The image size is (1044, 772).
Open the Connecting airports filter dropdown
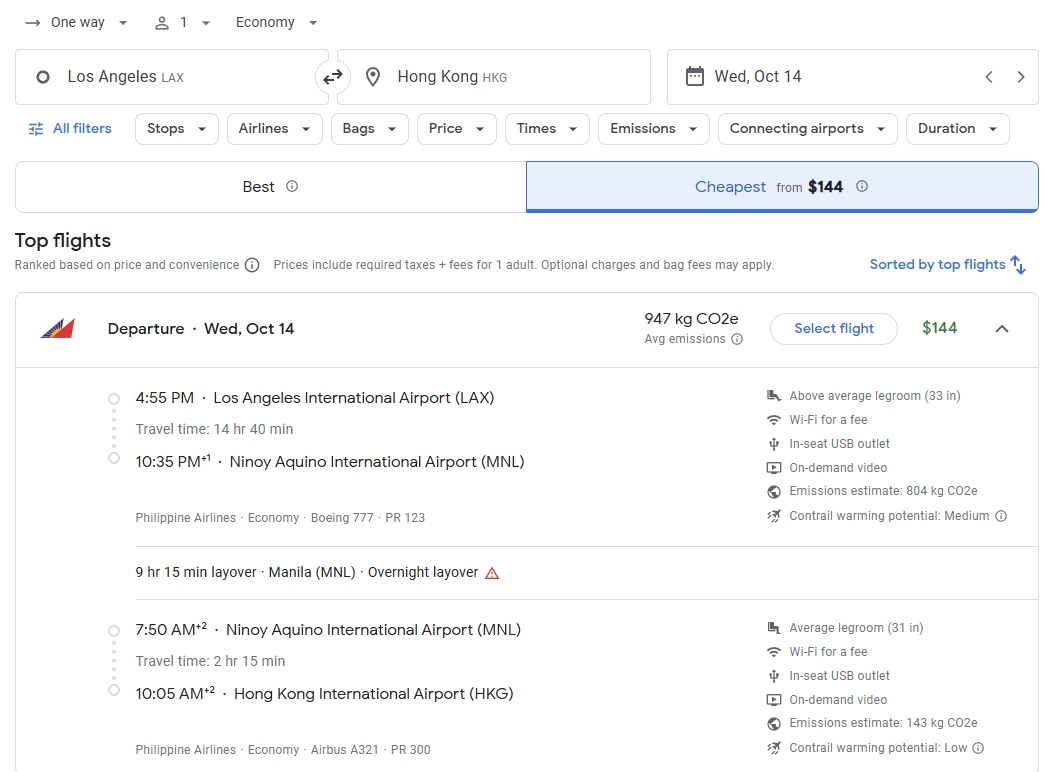point(808,129)
